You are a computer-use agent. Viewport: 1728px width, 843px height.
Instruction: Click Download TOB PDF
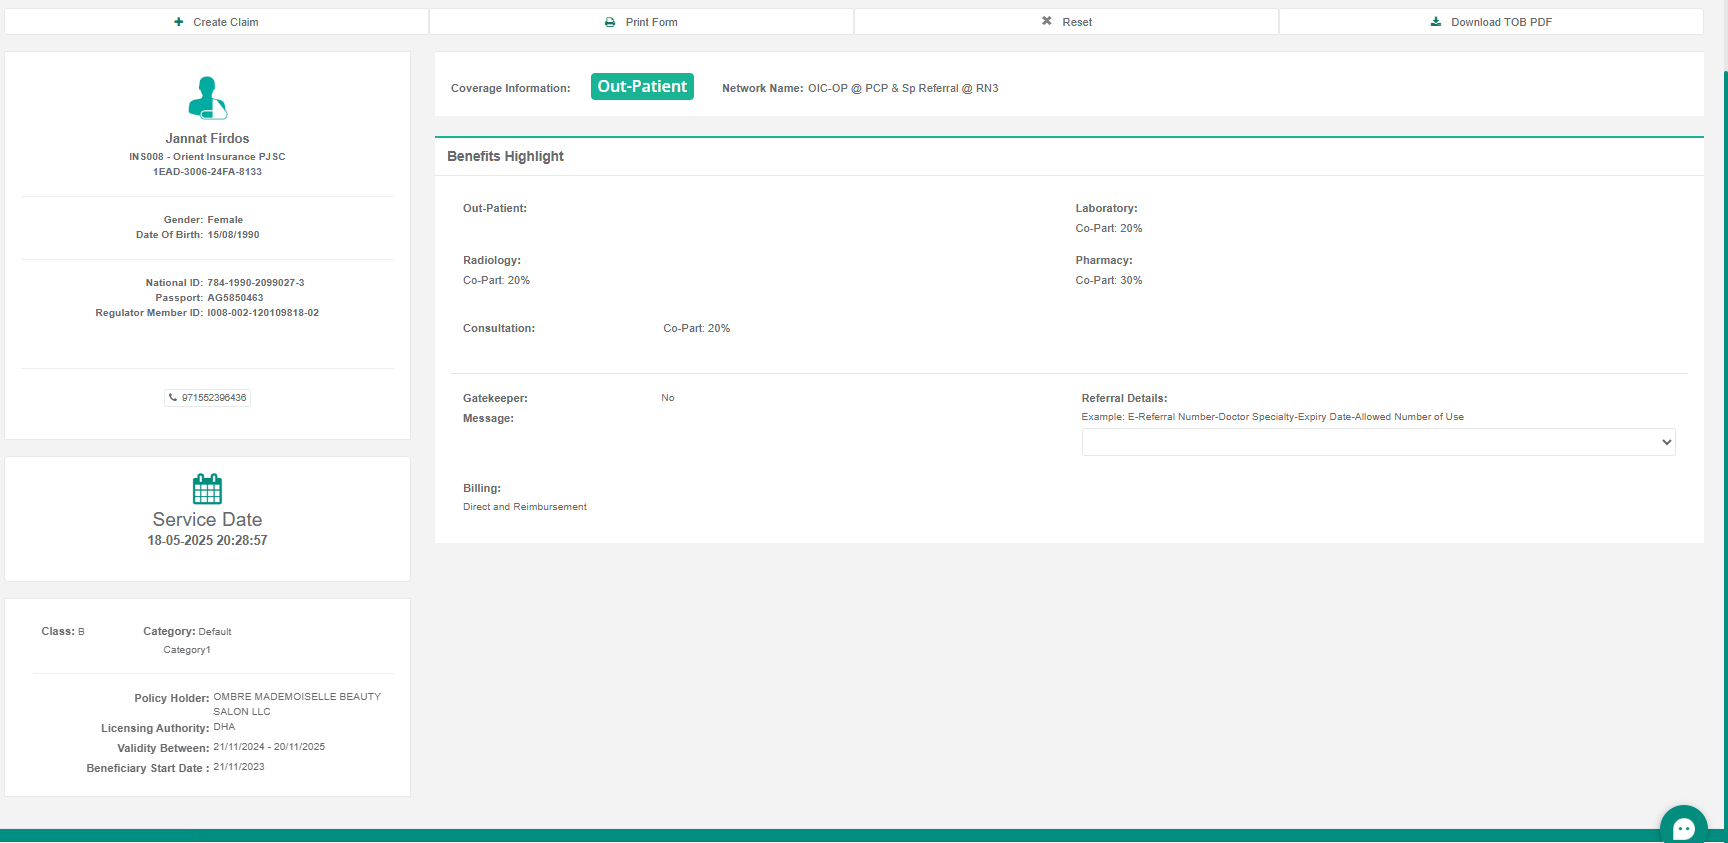(x=1501, y=22)
